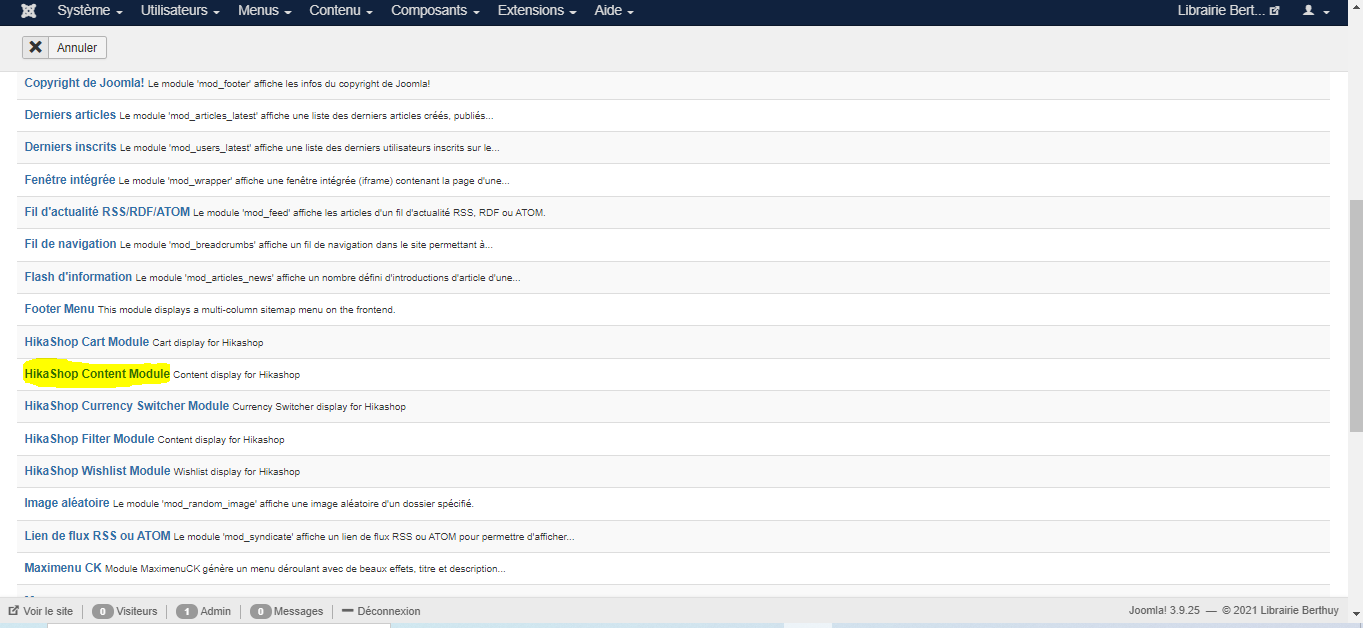Click 'Wishlist display for Hikashop' description
The height and width of the screenshot is (628, 1363).
237,471
